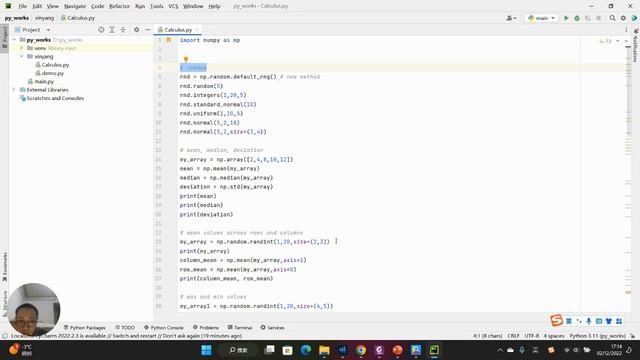Viewport: 640px width, 360px height.
Task: Open demo.py in project tree
Action: (x=49, y=73)
